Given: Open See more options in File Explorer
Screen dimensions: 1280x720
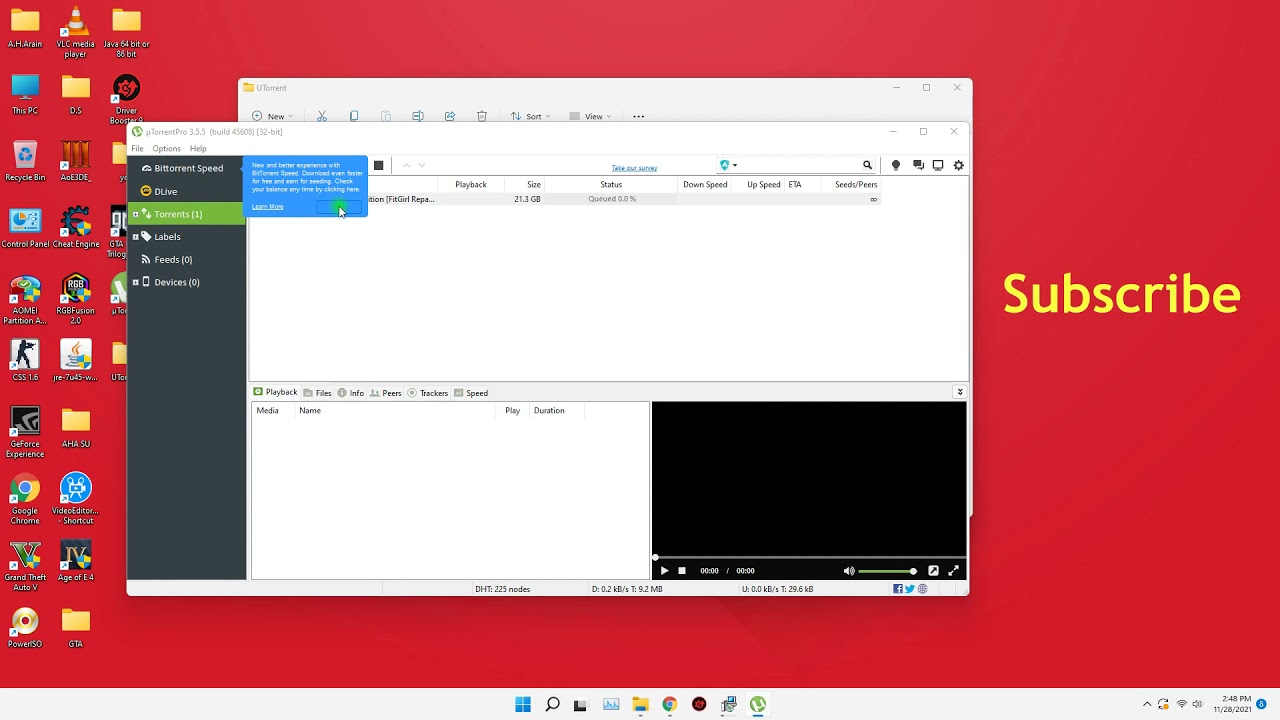Looking at the screenshot, I should pos(639,116).
